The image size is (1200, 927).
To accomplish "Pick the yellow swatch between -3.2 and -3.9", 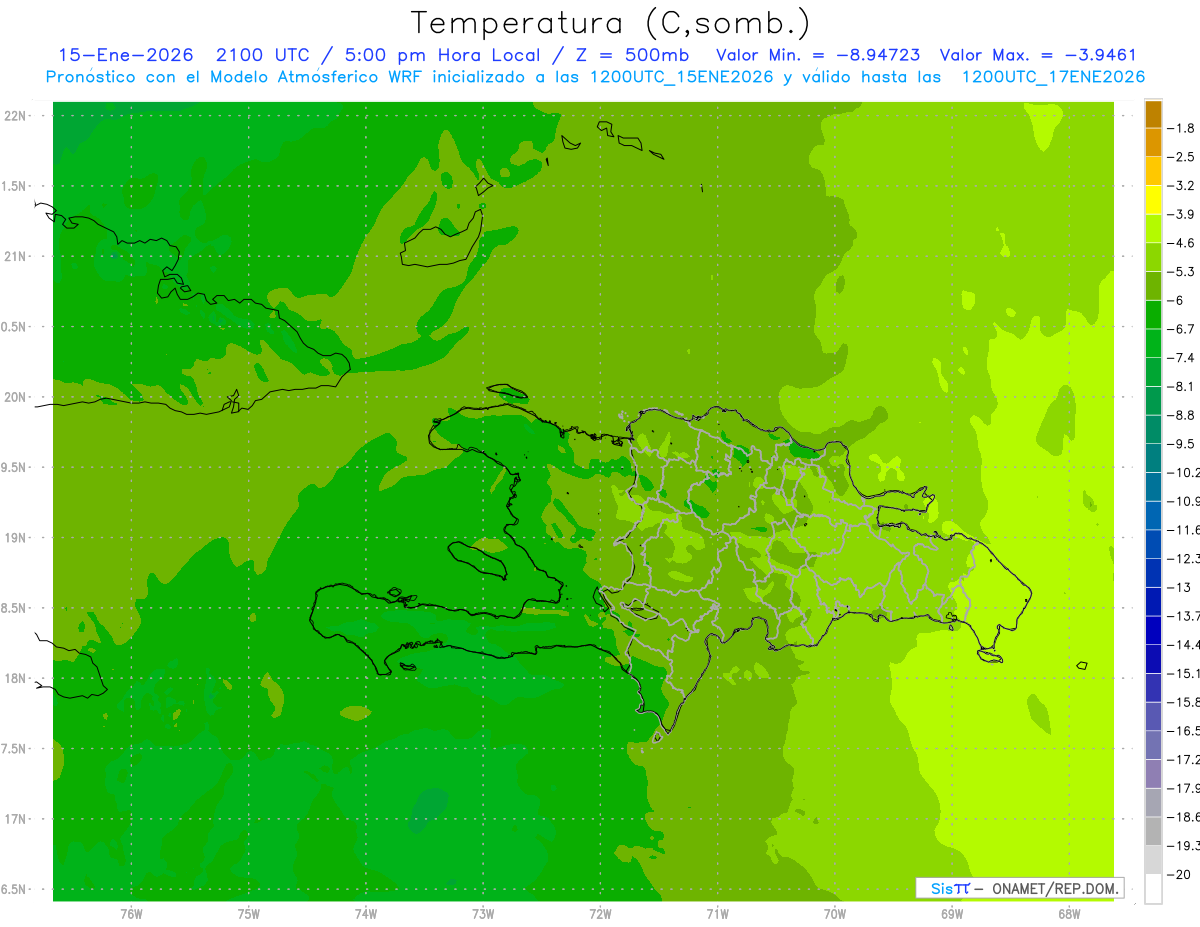I will click(x=1153, y=200).
